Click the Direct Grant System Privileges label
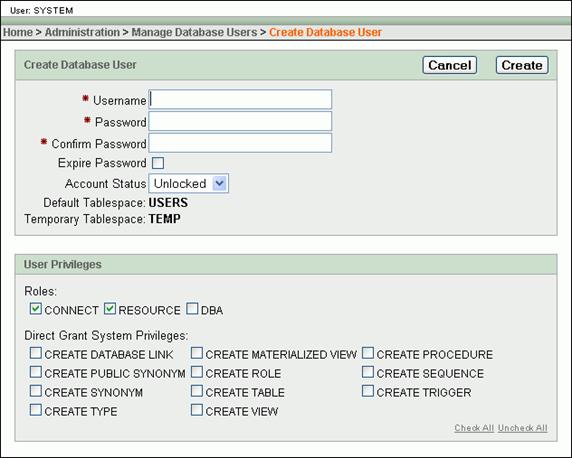Viewport: 572px width, 458px height. click(106, 335)
